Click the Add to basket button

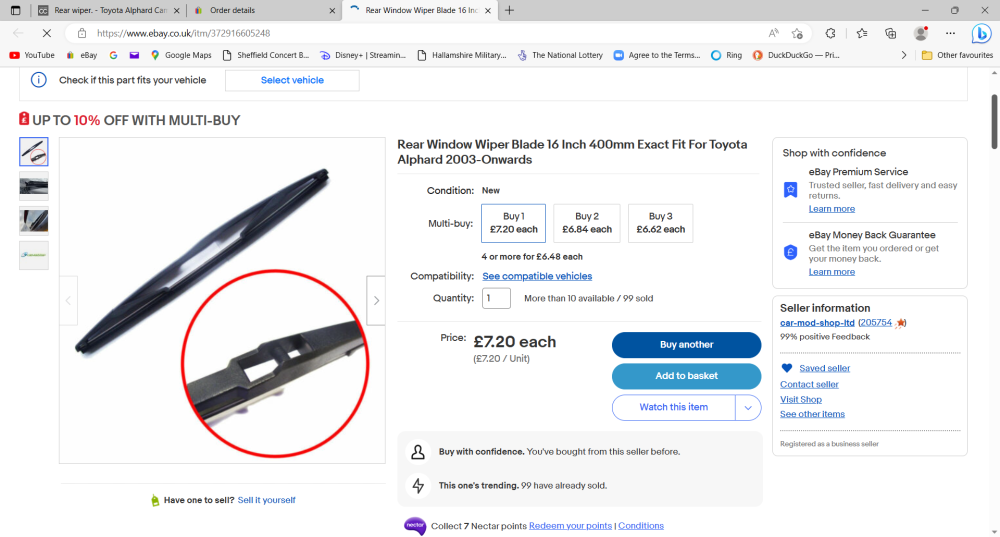686,376
